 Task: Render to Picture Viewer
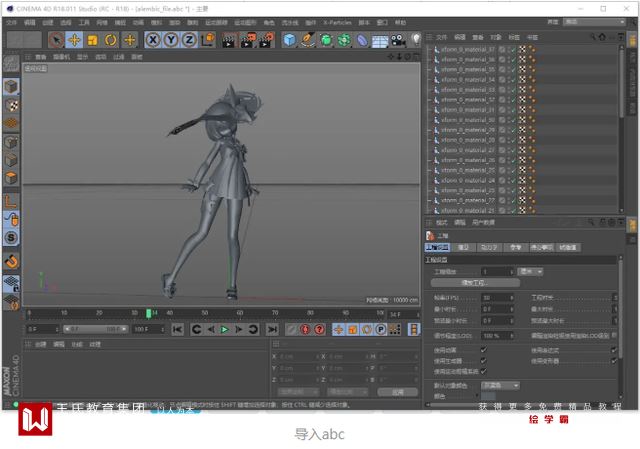click(x=247, y=40)
